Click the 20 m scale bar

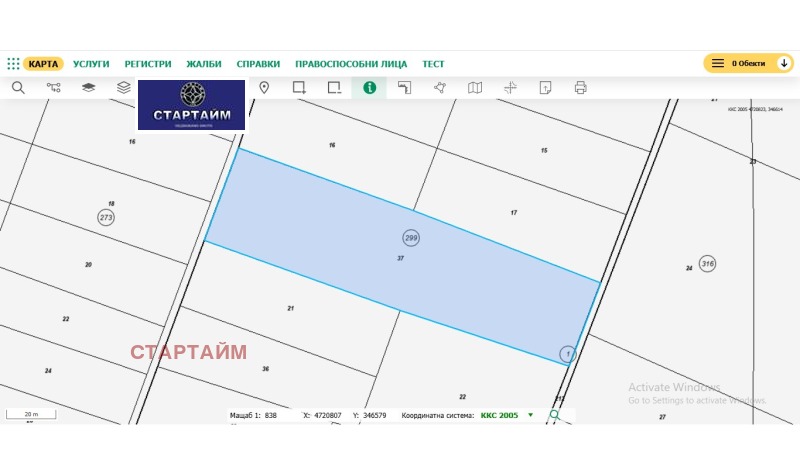coord(31,414)
